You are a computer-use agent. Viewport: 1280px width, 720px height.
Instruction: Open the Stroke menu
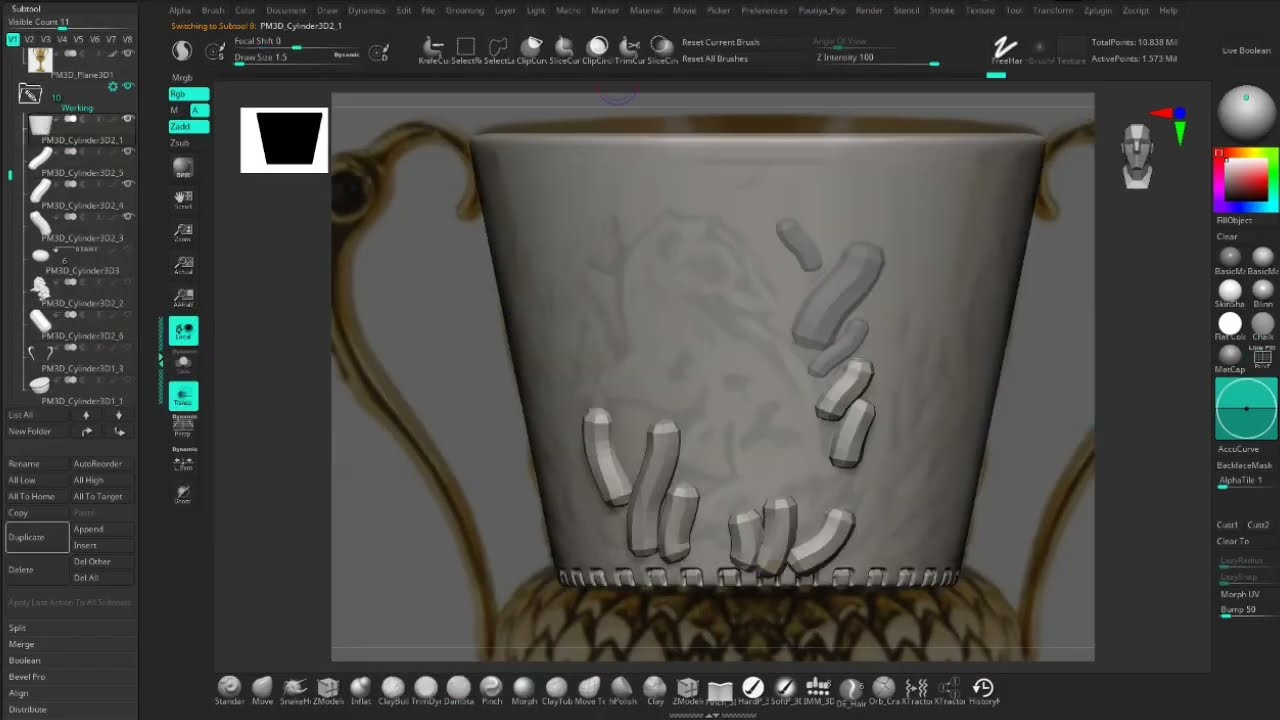coord(942,10)
